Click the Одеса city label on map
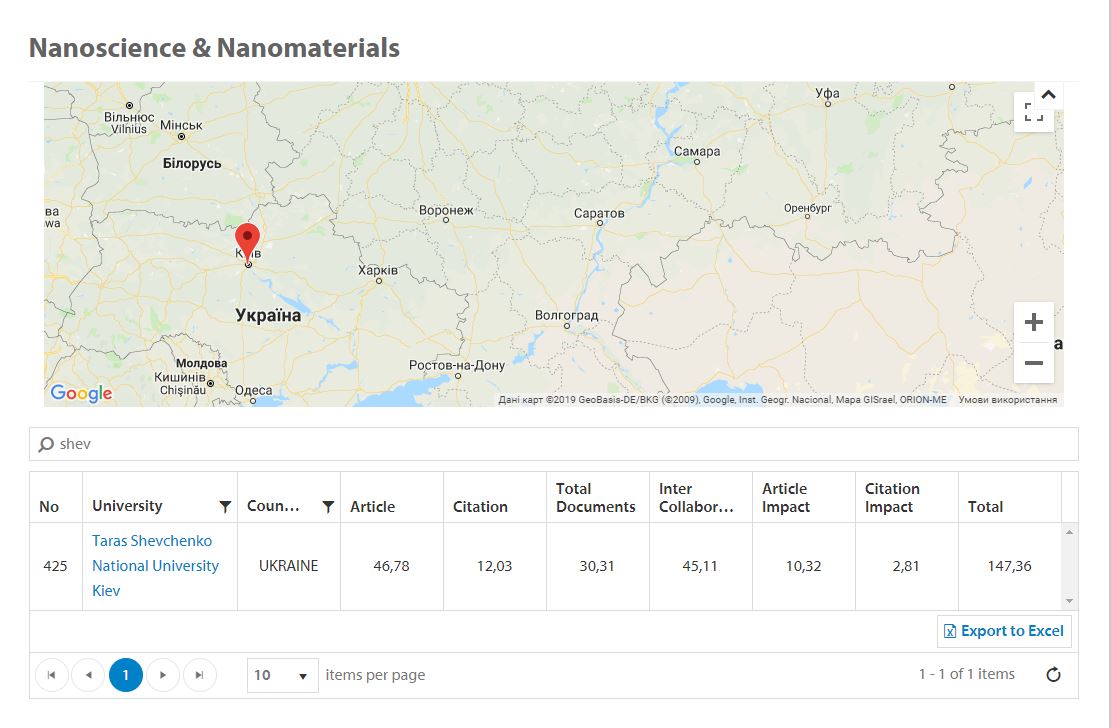Viewport: 1111px width, 728px height. (253, 390)
